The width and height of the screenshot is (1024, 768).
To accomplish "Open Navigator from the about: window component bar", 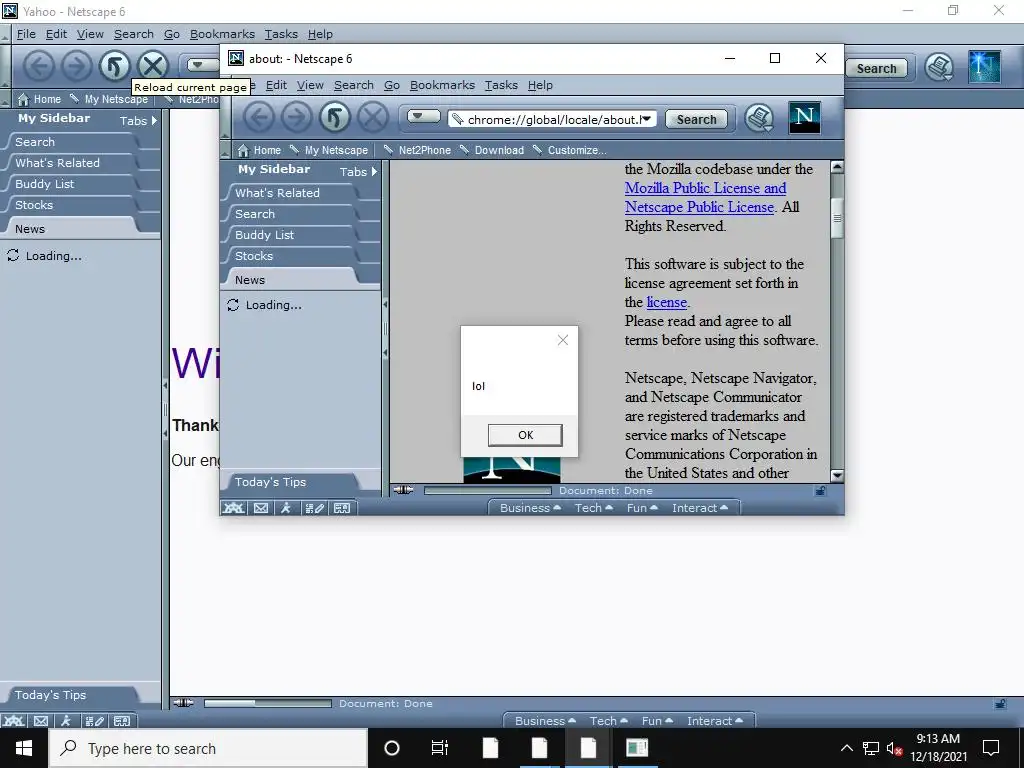I will [x=233, y=508].
